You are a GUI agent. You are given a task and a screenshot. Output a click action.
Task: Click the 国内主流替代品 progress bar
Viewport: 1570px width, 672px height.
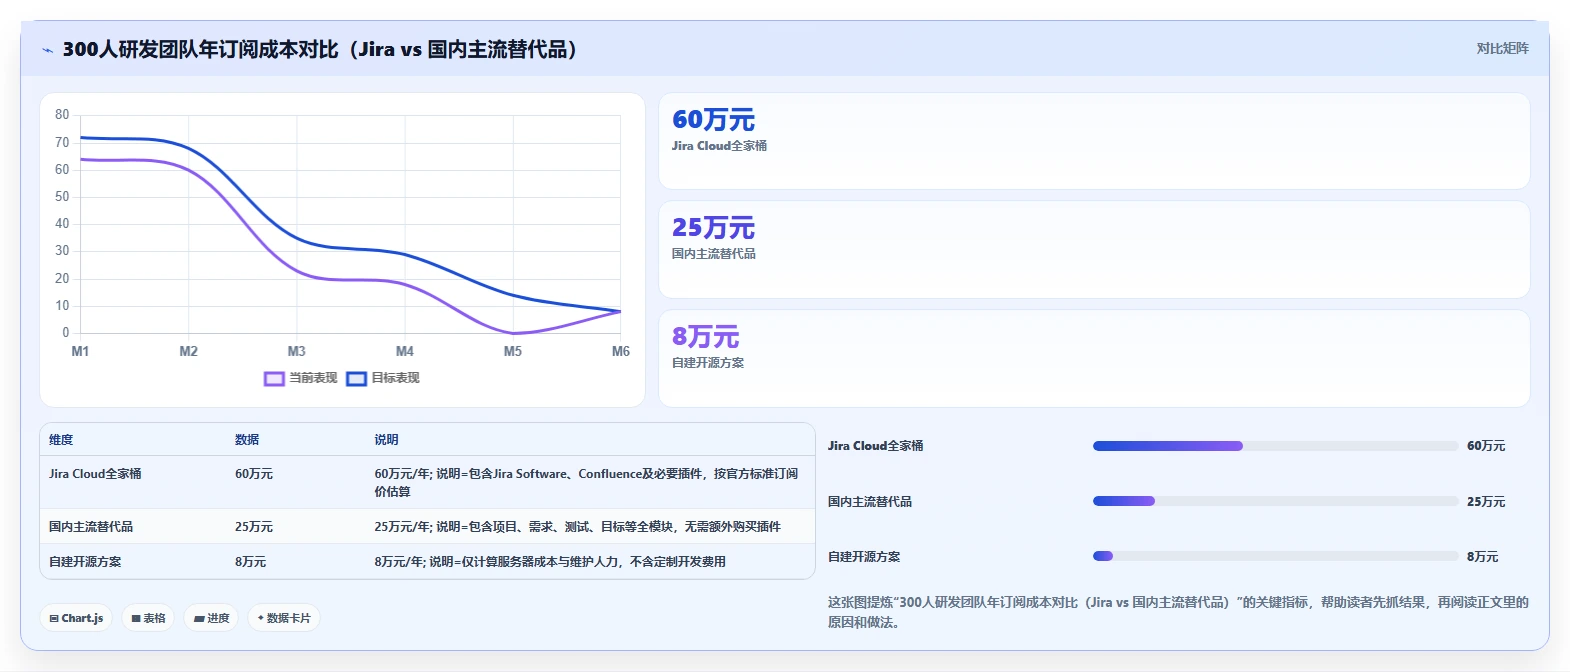pyautogui.click(x=1275, y=501)
